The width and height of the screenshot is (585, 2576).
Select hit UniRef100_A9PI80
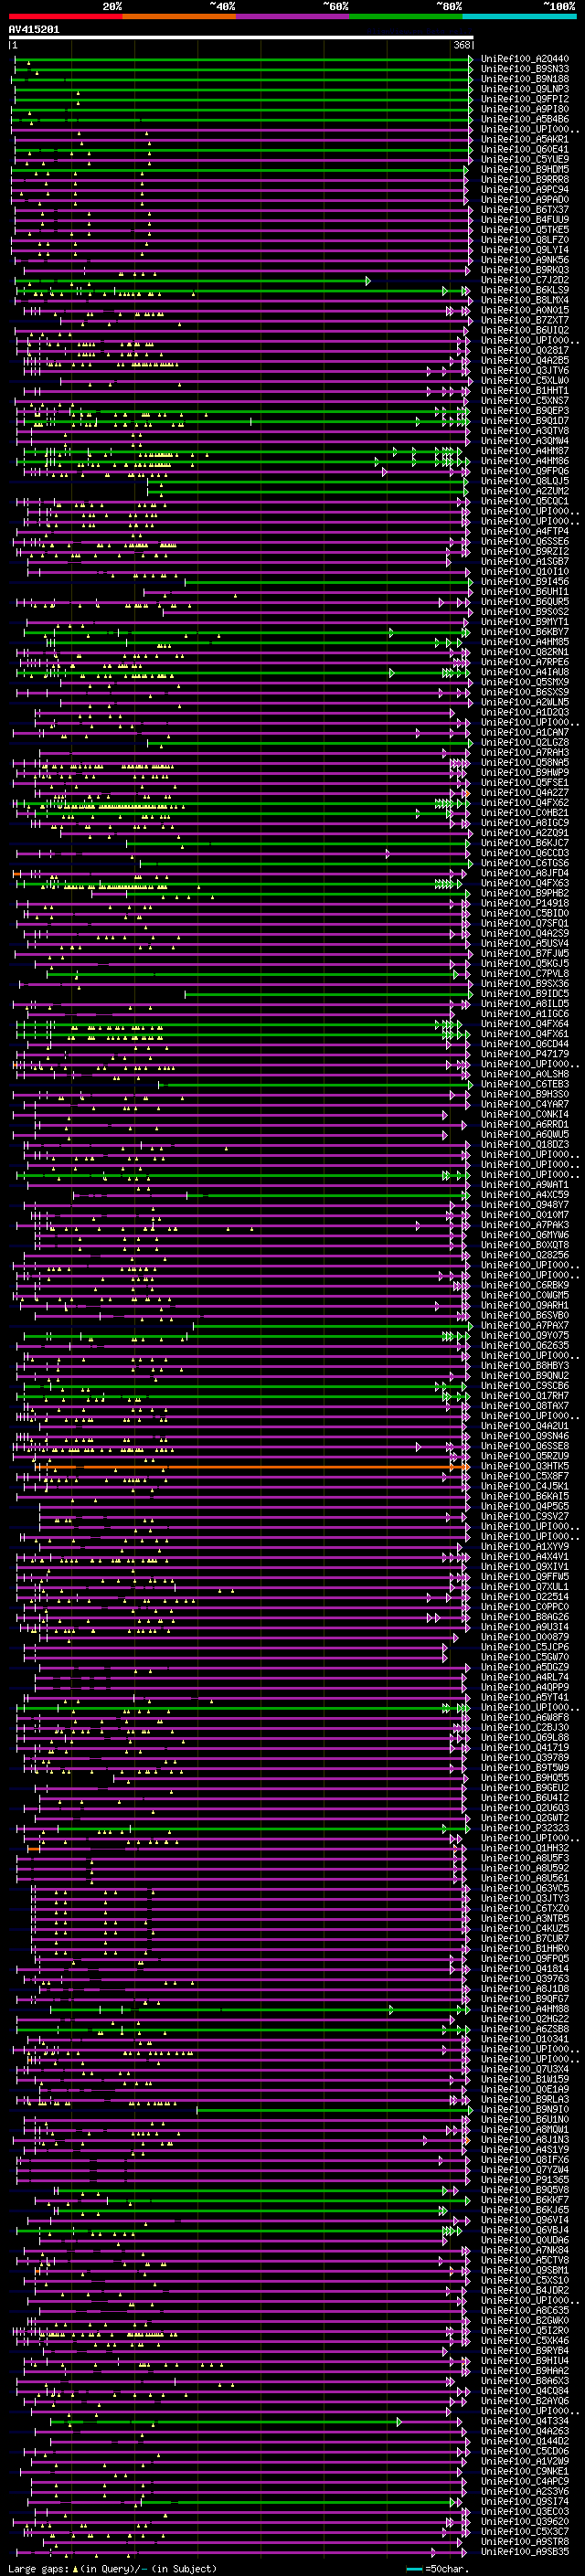525,109
